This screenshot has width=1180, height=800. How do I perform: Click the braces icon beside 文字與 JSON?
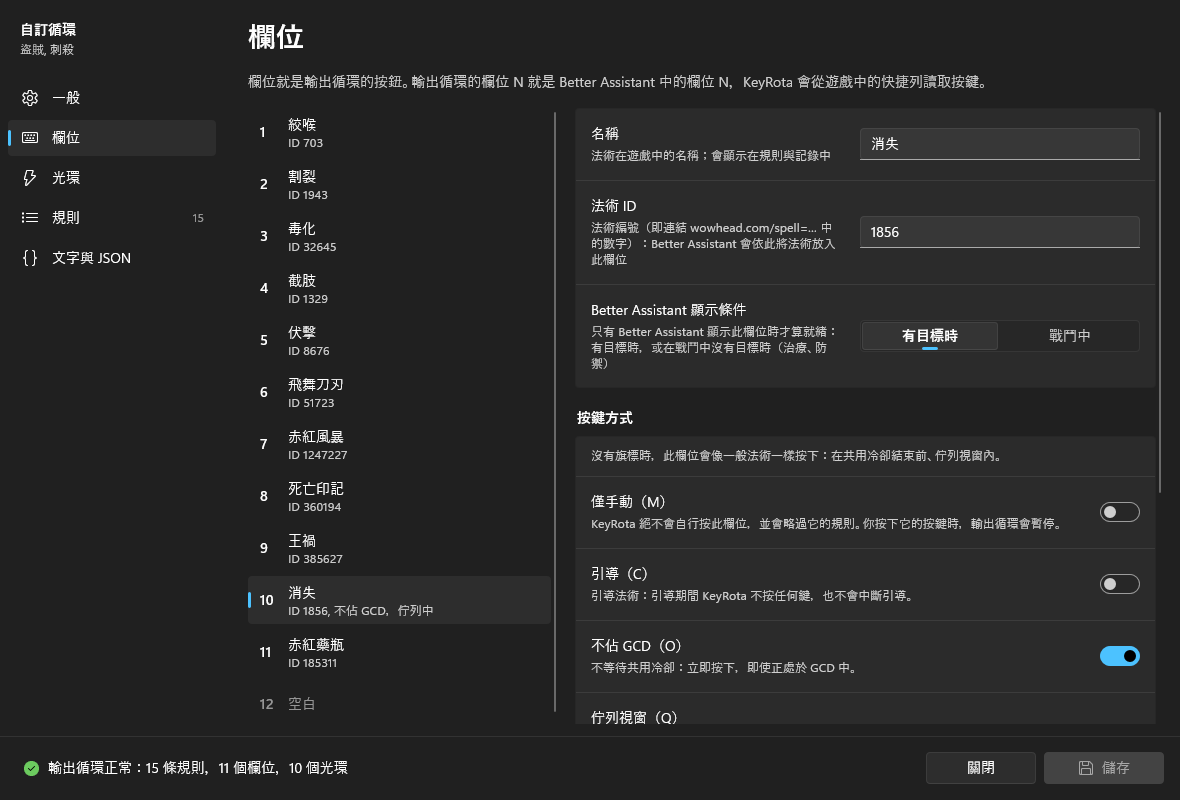click(30, 257)
